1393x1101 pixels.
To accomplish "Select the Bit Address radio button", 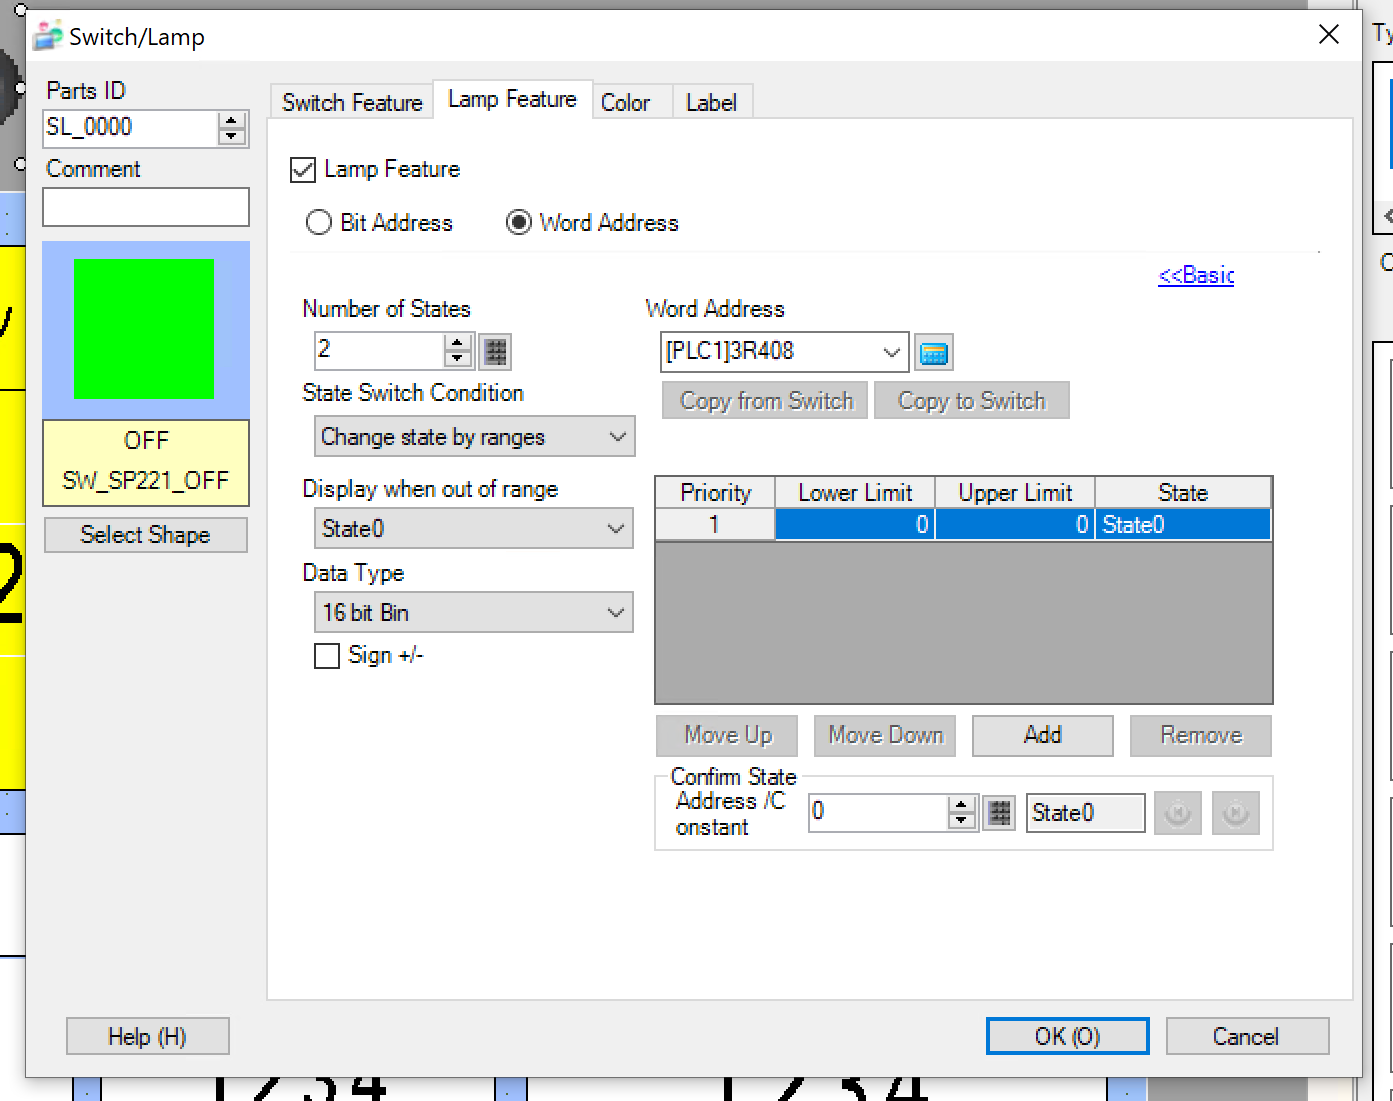I will pyautogui.click(x=319, y=223).
